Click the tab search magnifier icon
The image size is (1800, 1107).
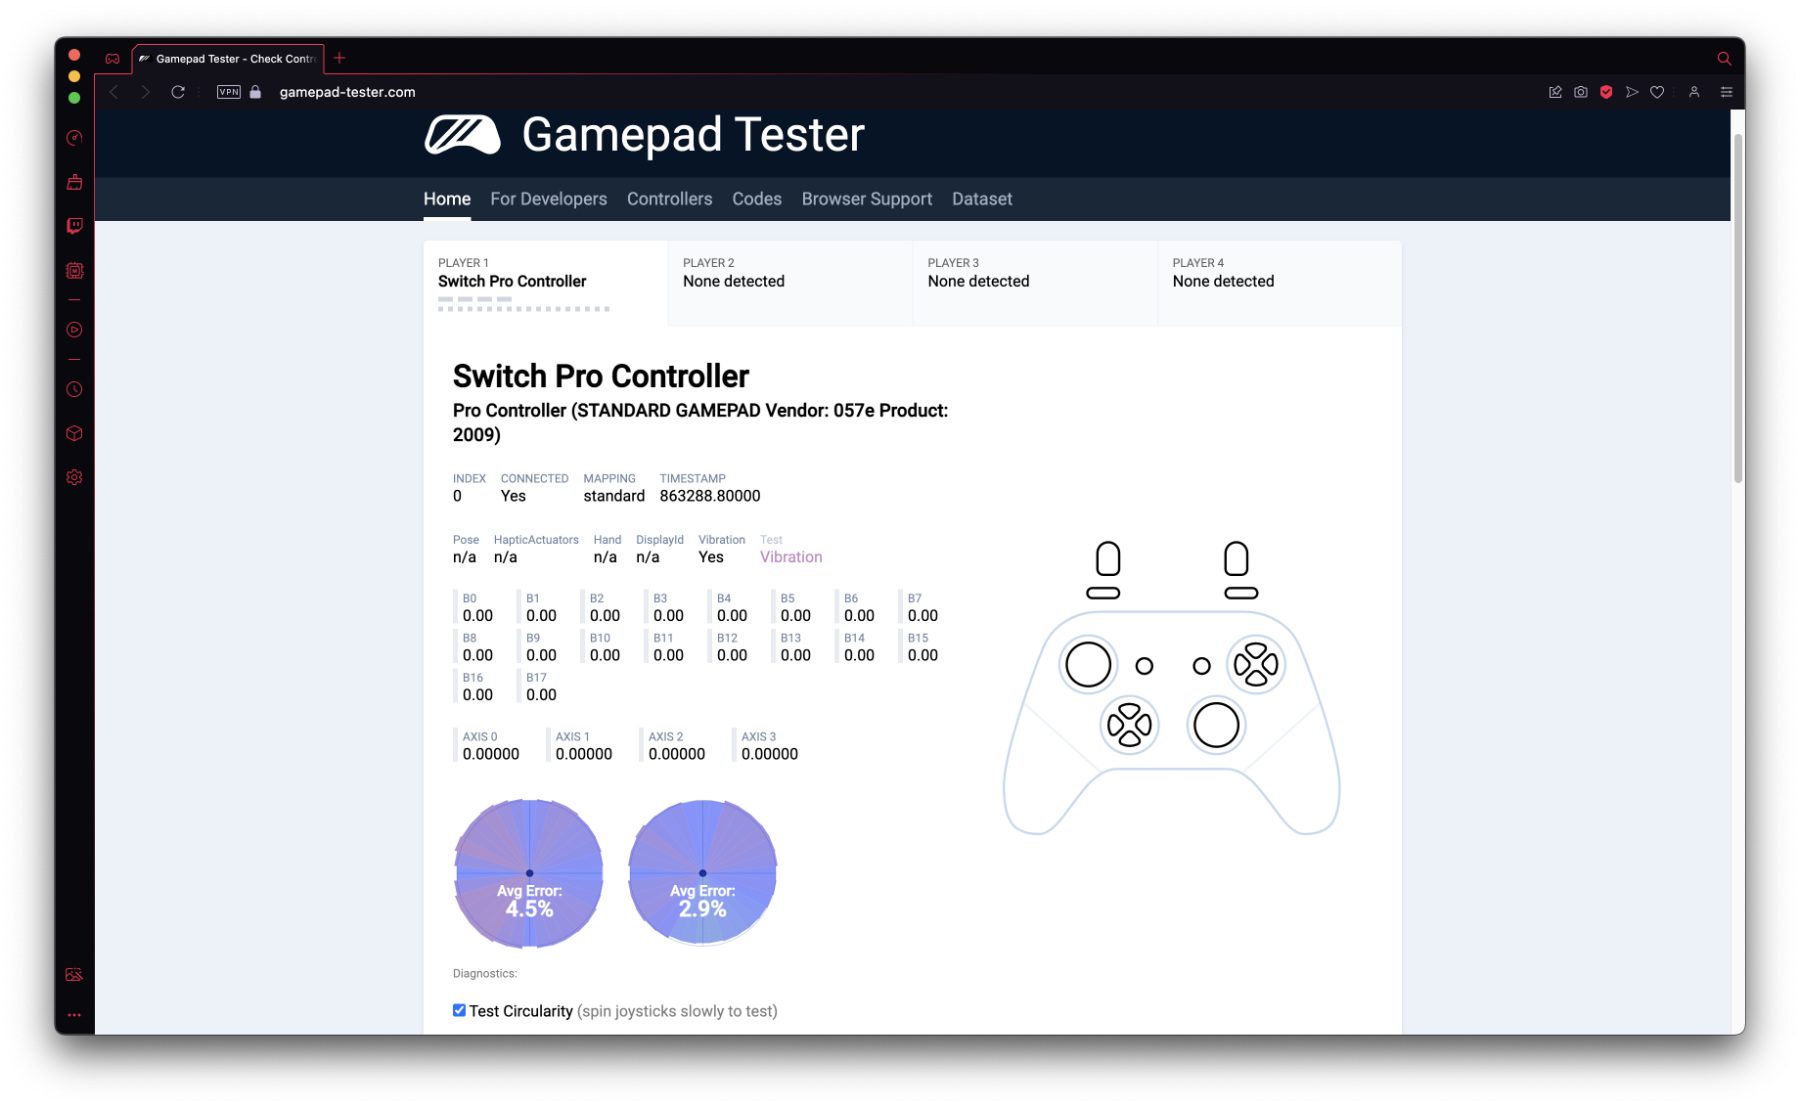[1724, 59]
